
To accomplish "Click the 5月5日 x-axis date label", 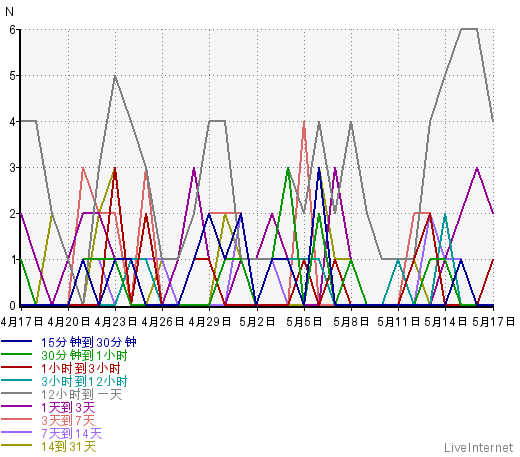I will click(x=304, y=322).
